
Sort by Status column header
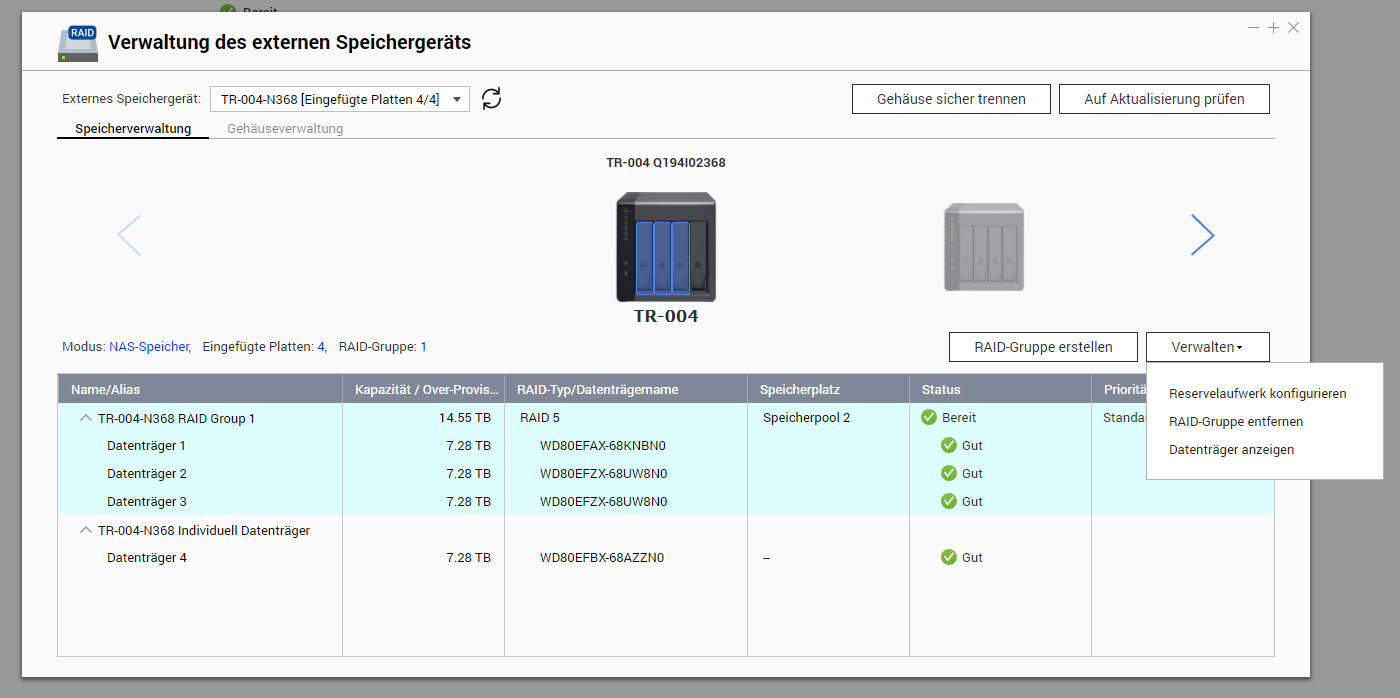pyautogui.click(x=1000, y=389)
